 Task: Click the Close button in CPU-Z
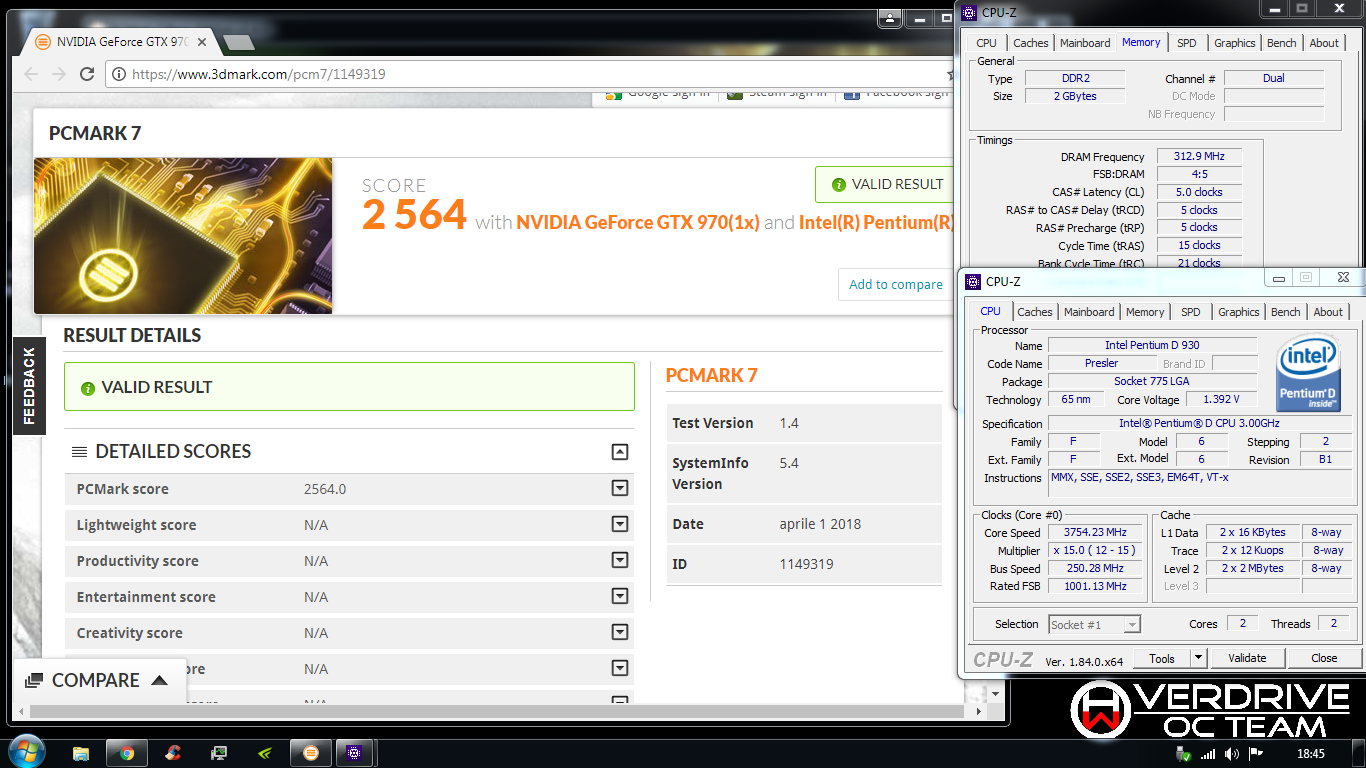[x=1324, y=658]
